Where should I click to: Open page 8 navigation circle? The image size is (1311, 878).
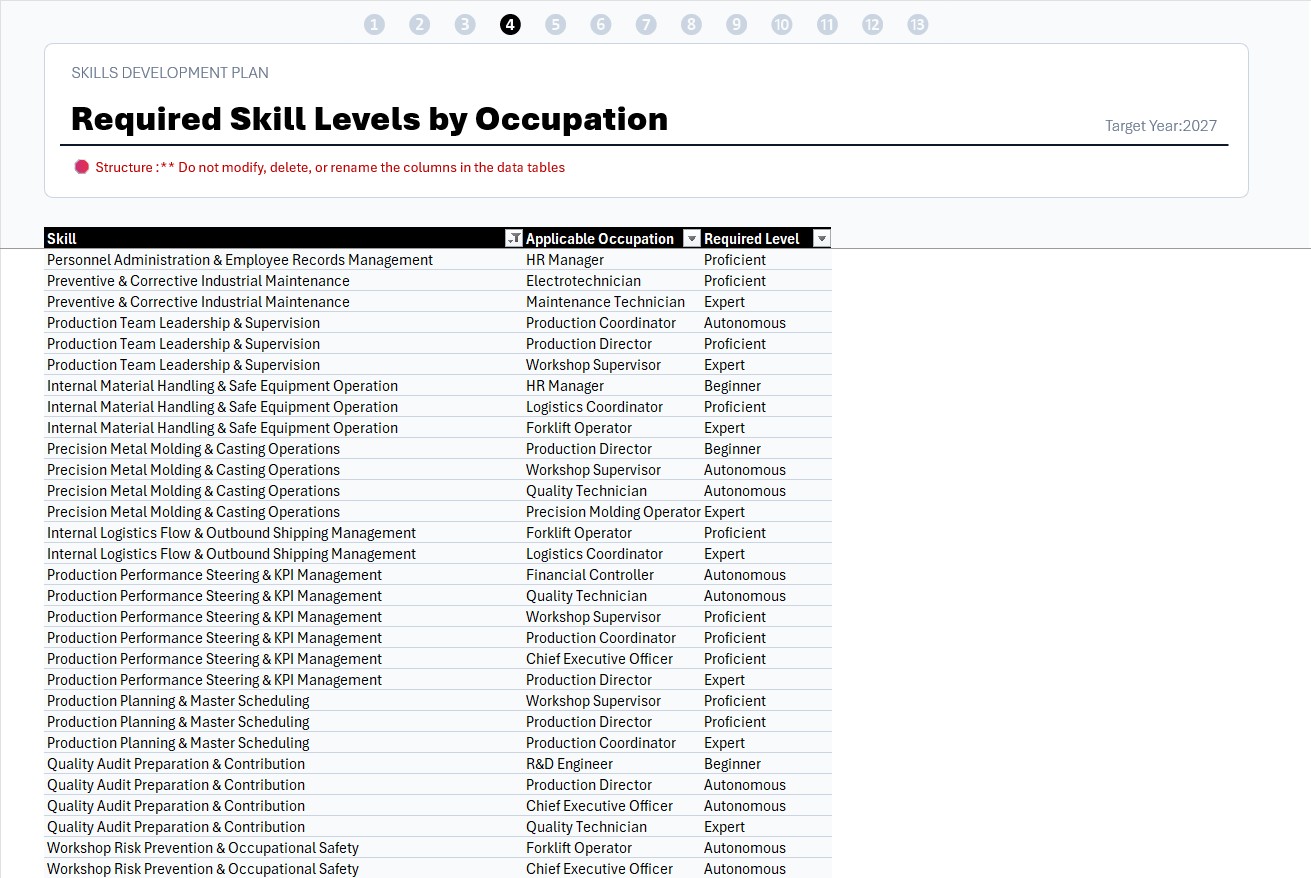pyautogui.click(x=691, y=25)
